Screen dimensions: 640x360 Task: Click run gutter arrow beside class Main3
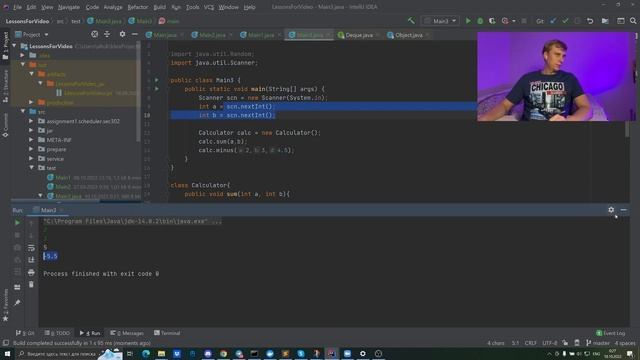point(157,80)
